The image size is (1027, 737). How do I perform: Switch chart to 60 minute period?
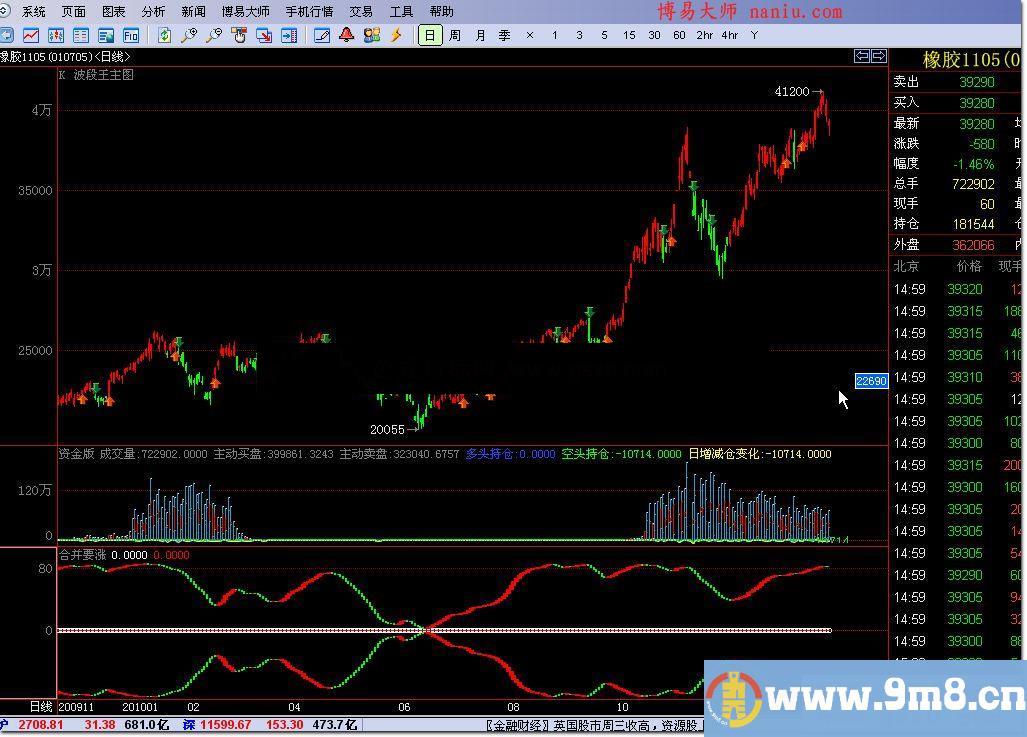coord(679,35)
